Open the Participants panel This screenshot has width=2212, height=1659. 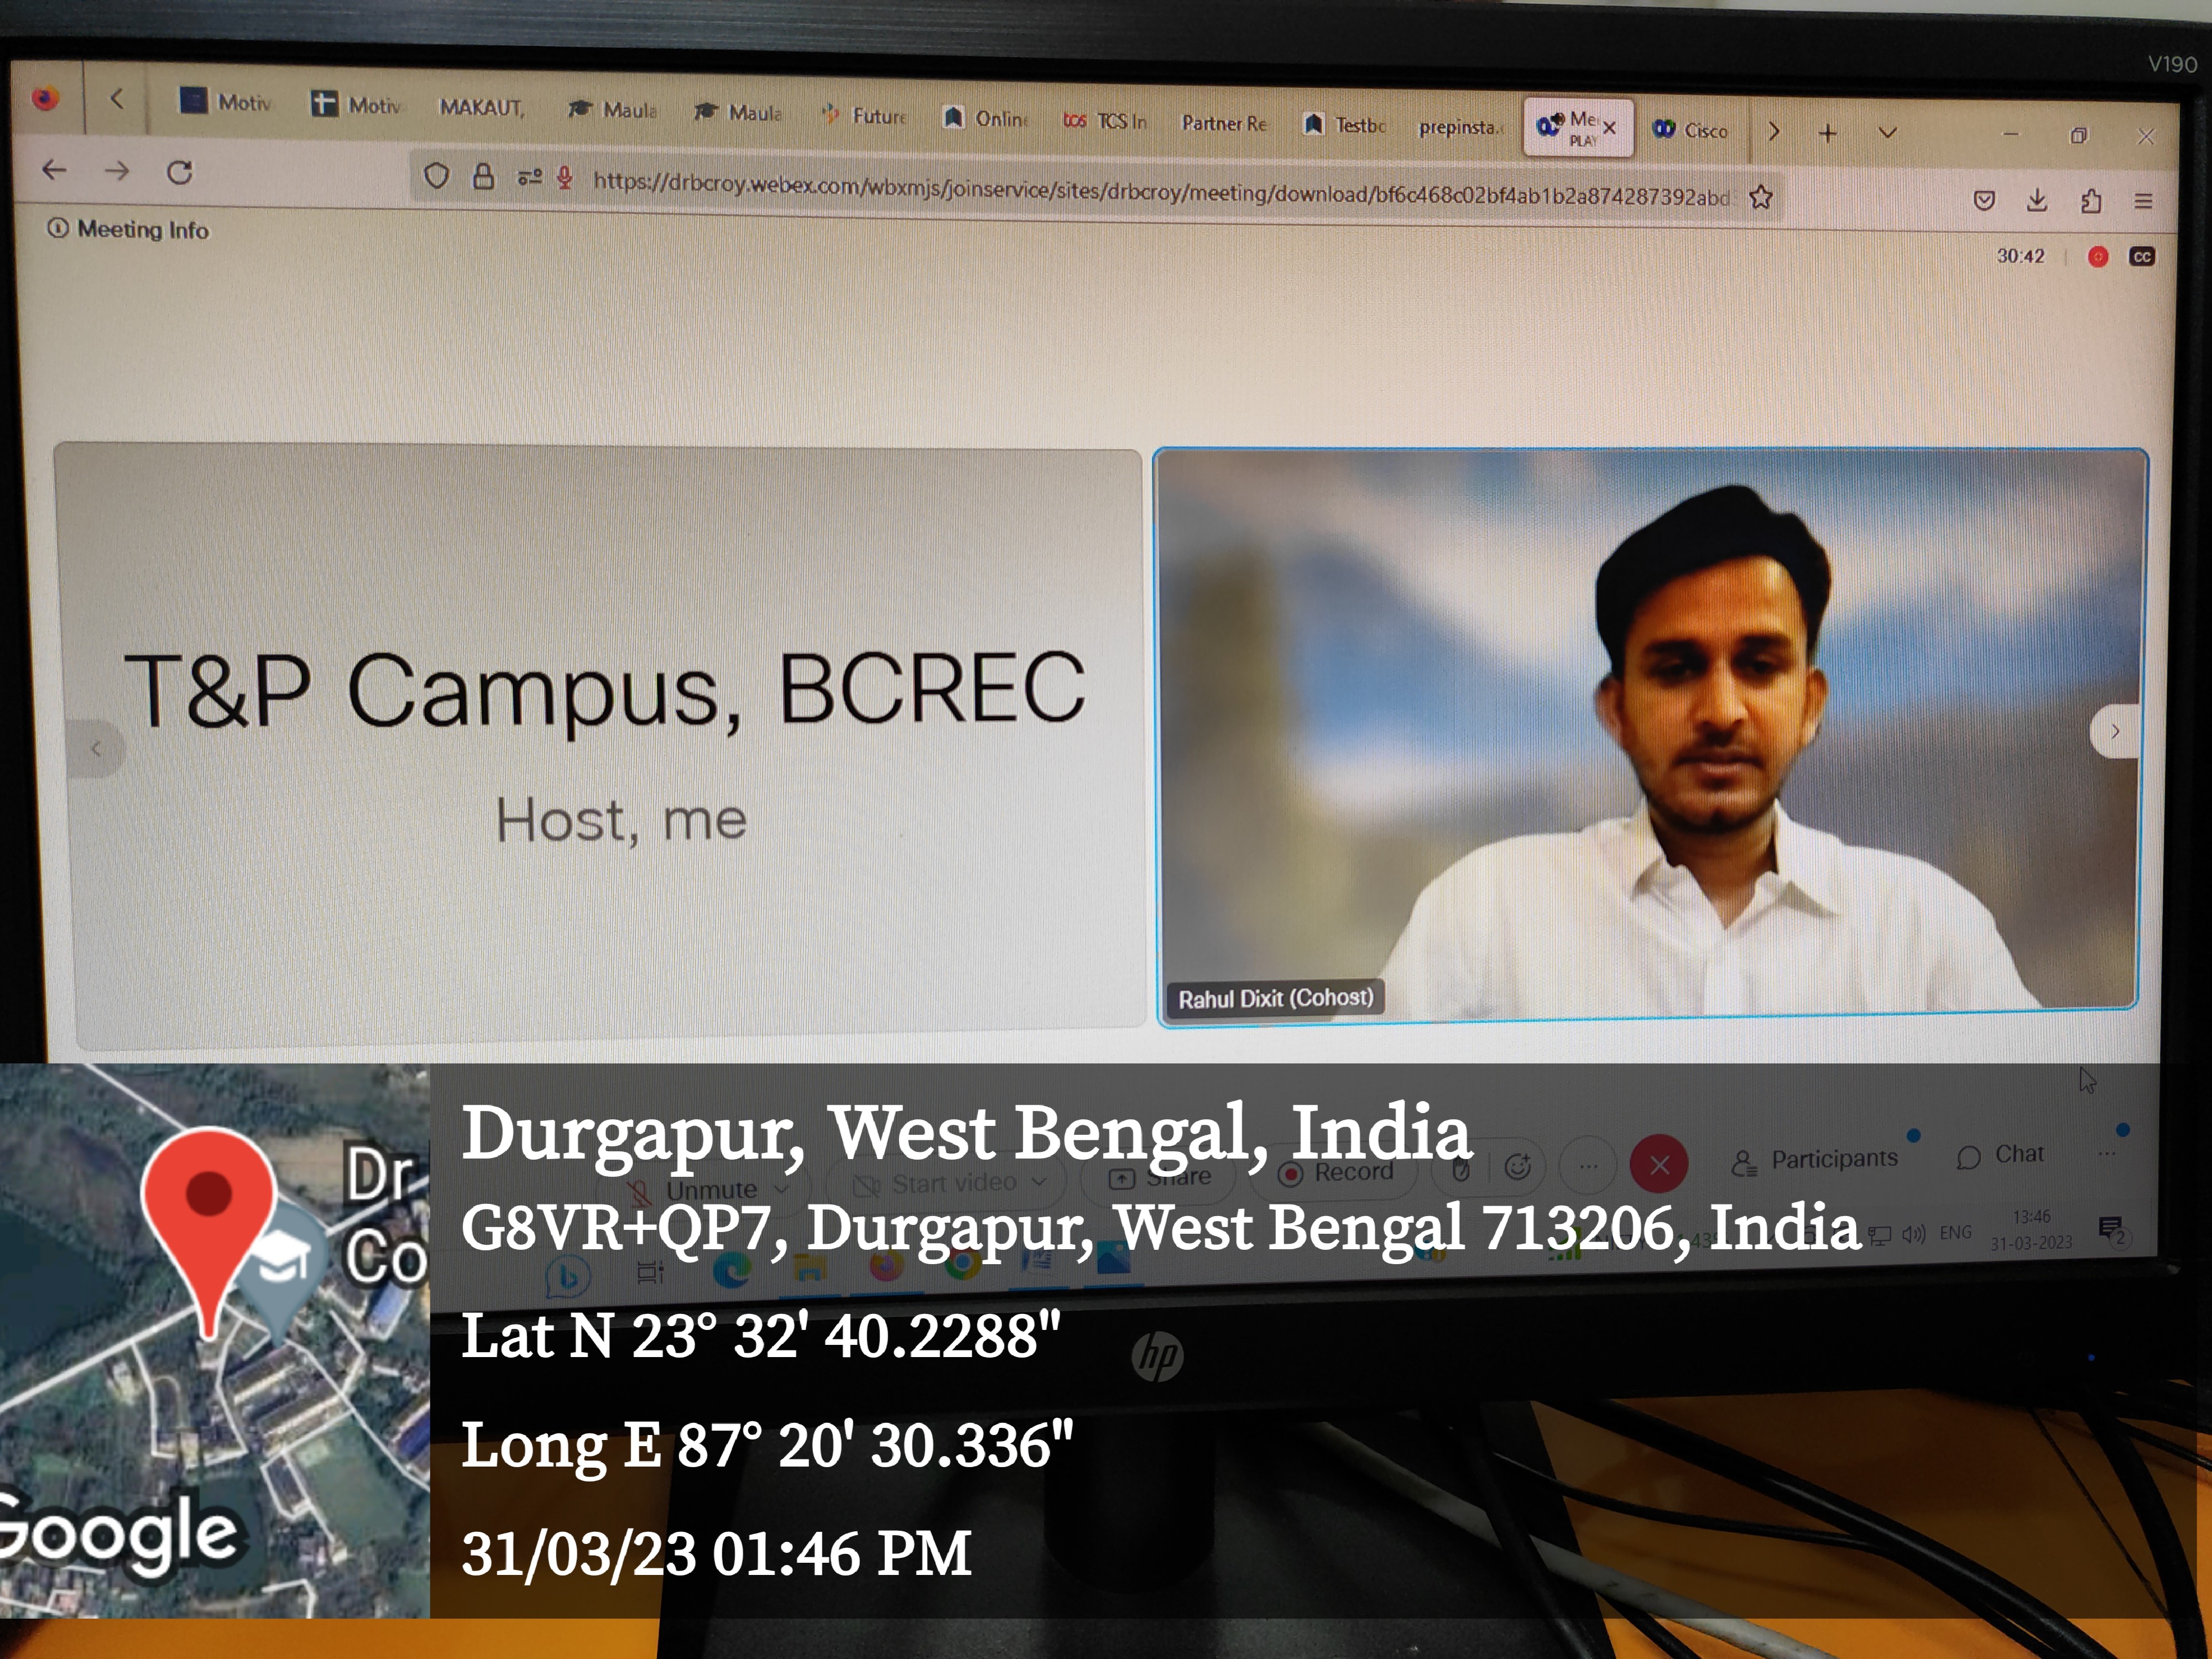(x=1815, y=1160)
